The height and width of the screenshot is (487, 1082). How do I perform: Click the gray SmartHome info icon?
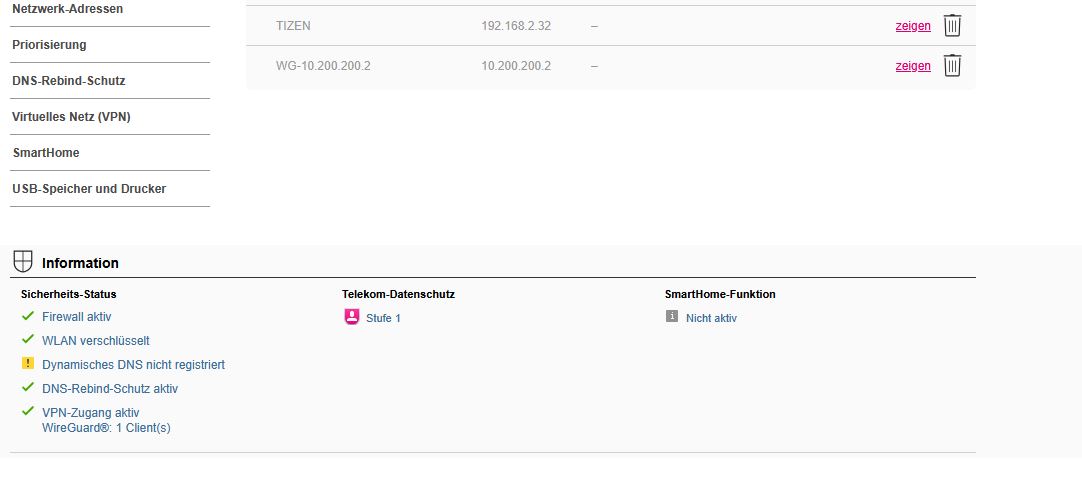[x=672, y=317]
